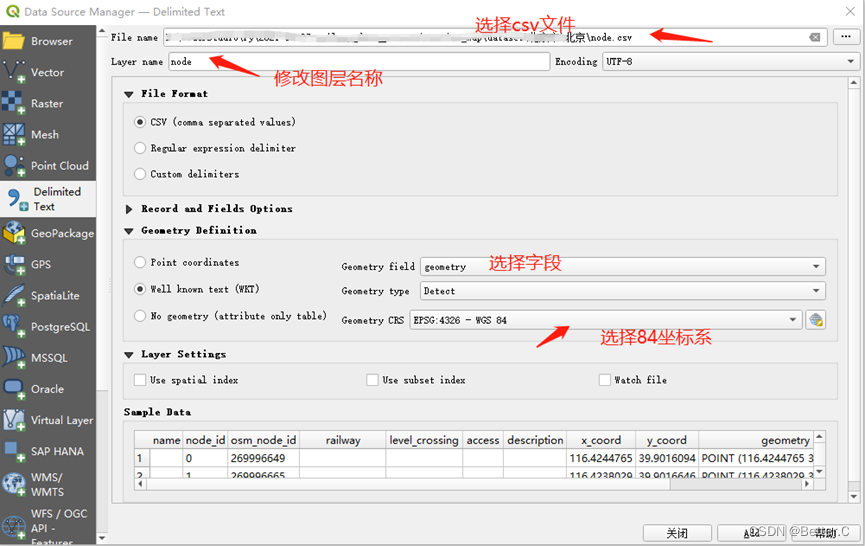865x546 pixels.
Task: Choose Point coordinates geometry option
Action: [140, 262]
